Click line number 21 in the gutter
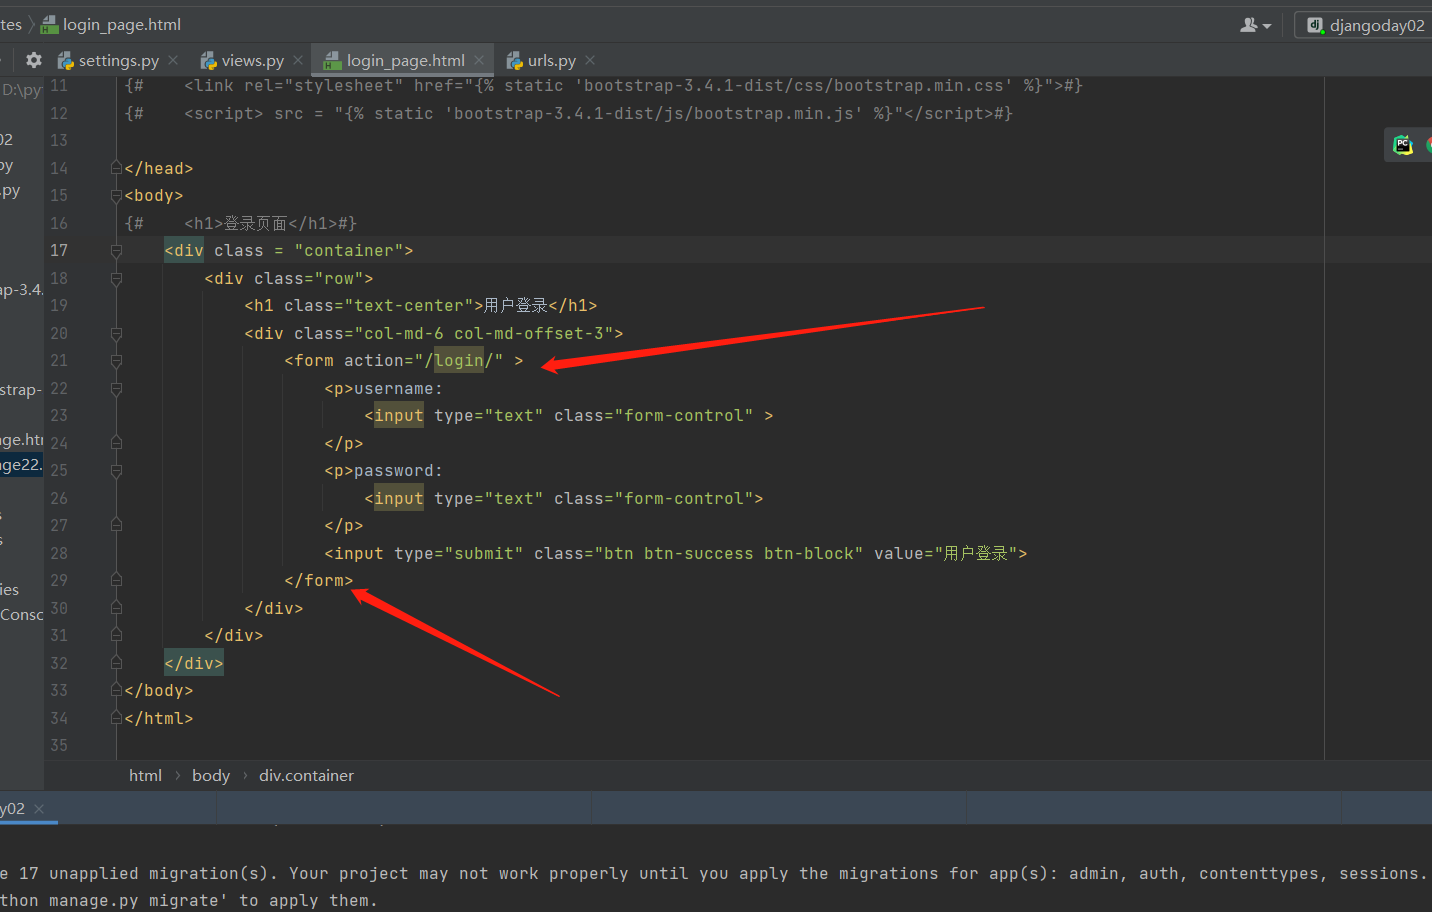This screenshot has width=1432, height=912. [x=59, y=361]
